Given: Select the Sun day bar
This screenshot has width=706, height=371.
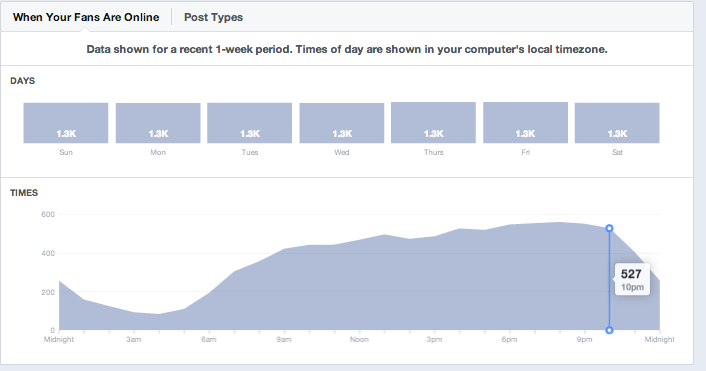Looking at the screenshot, I should tap(66, 123).
